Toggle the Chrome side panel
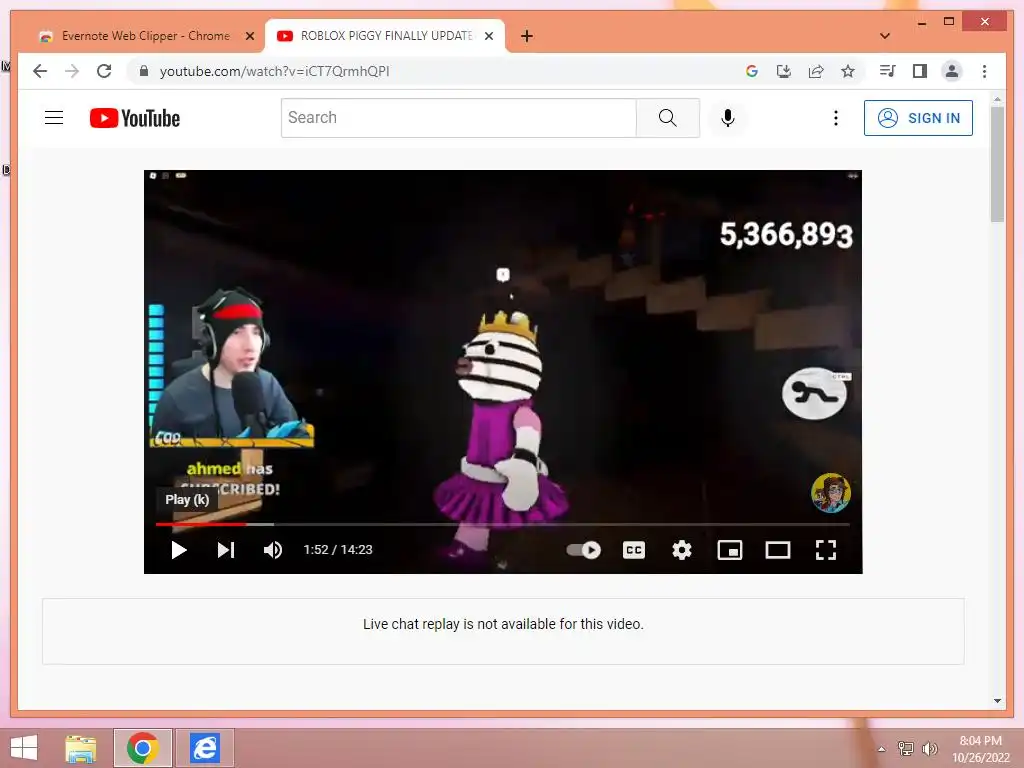The height and width of the screenshot is (768, 1024). [920, 71]
